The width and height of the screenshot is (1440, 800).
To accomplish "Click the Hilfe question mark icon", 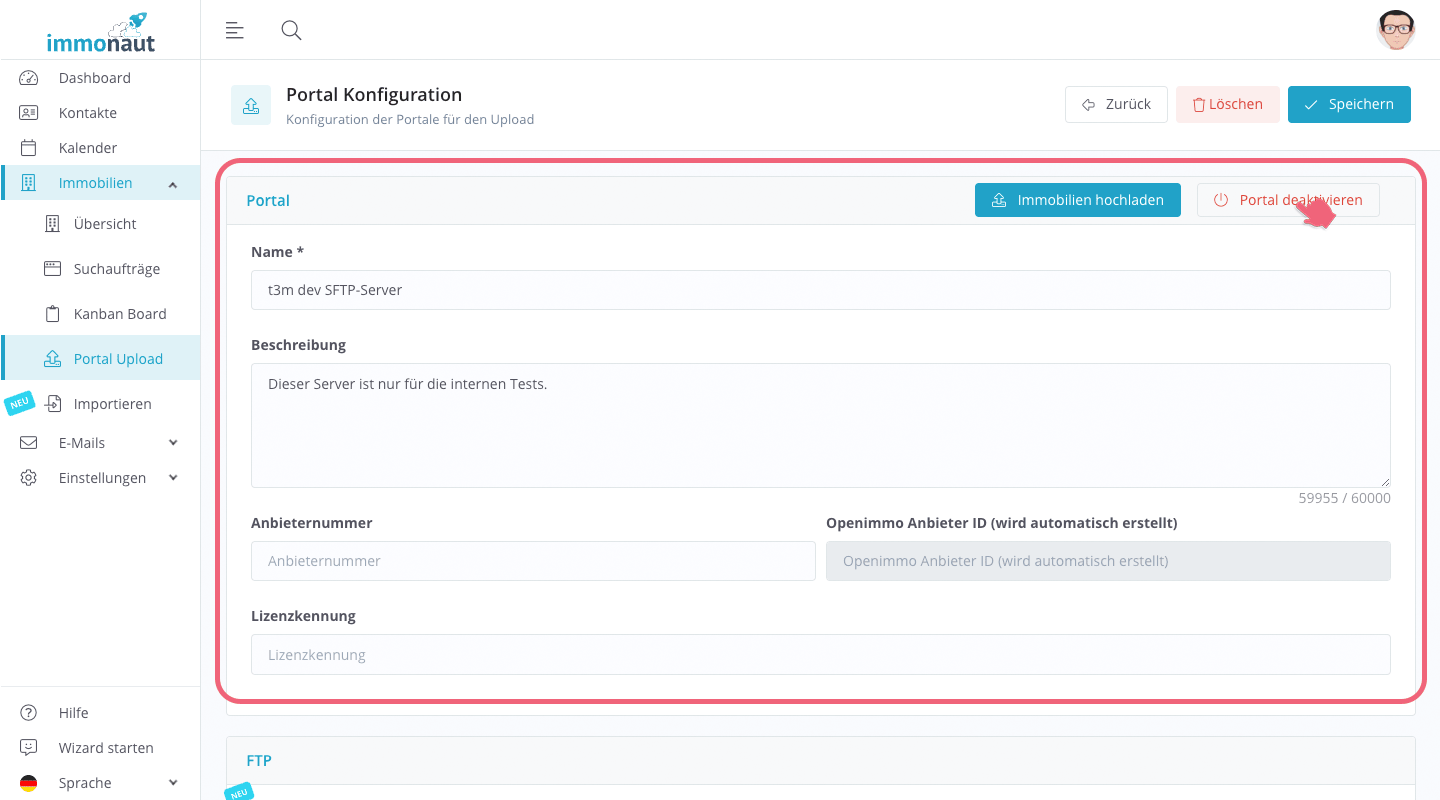I will pyautogui.click(x=28, y=713).
